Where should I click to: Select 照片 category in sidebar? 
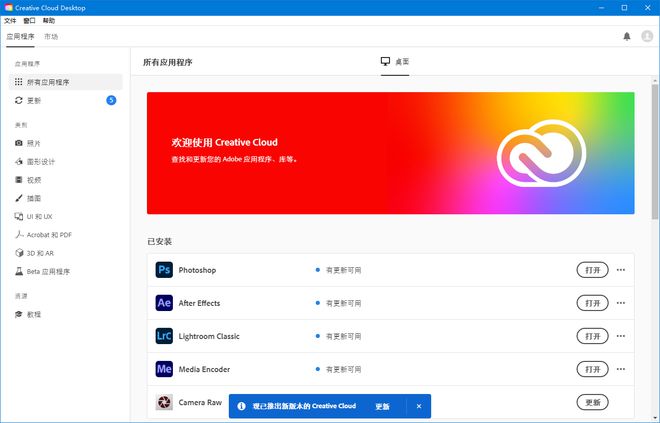pyautogui.click(x=66, y=143)
